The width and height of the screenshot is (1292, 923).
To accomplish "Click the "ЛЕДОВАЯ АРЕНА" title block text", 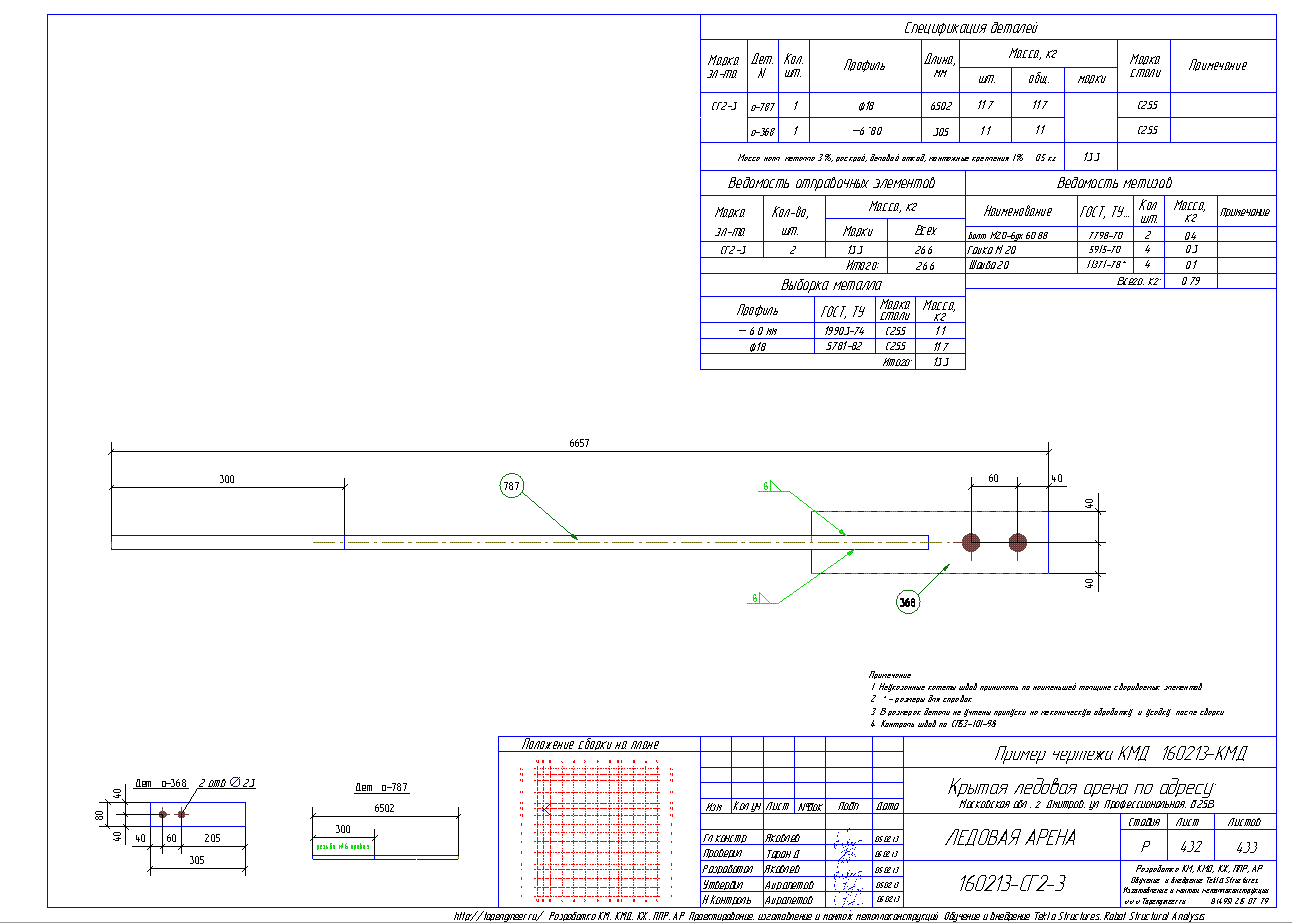I will click(x=1010, y=838).
